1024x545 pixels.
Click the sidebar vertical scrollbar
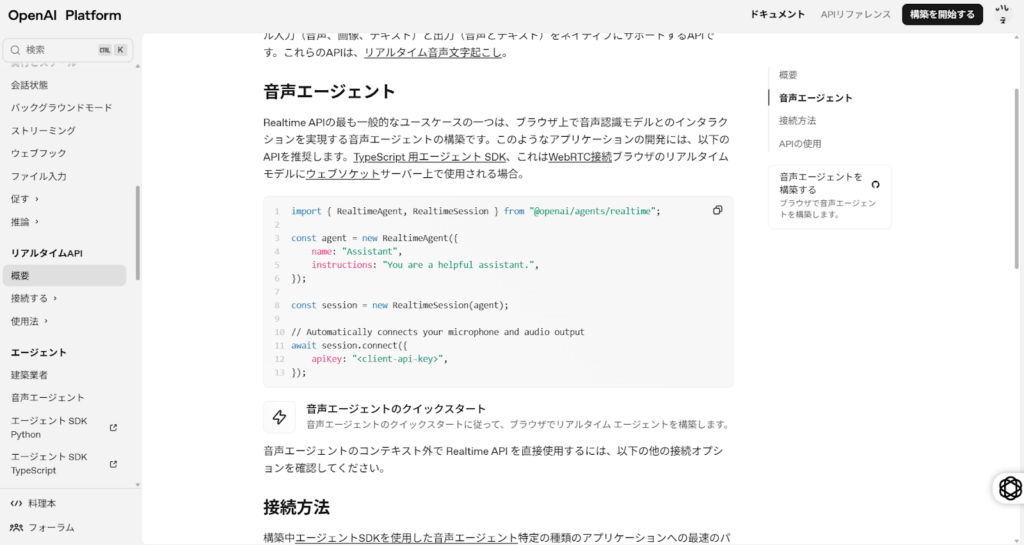click(138, 233)
